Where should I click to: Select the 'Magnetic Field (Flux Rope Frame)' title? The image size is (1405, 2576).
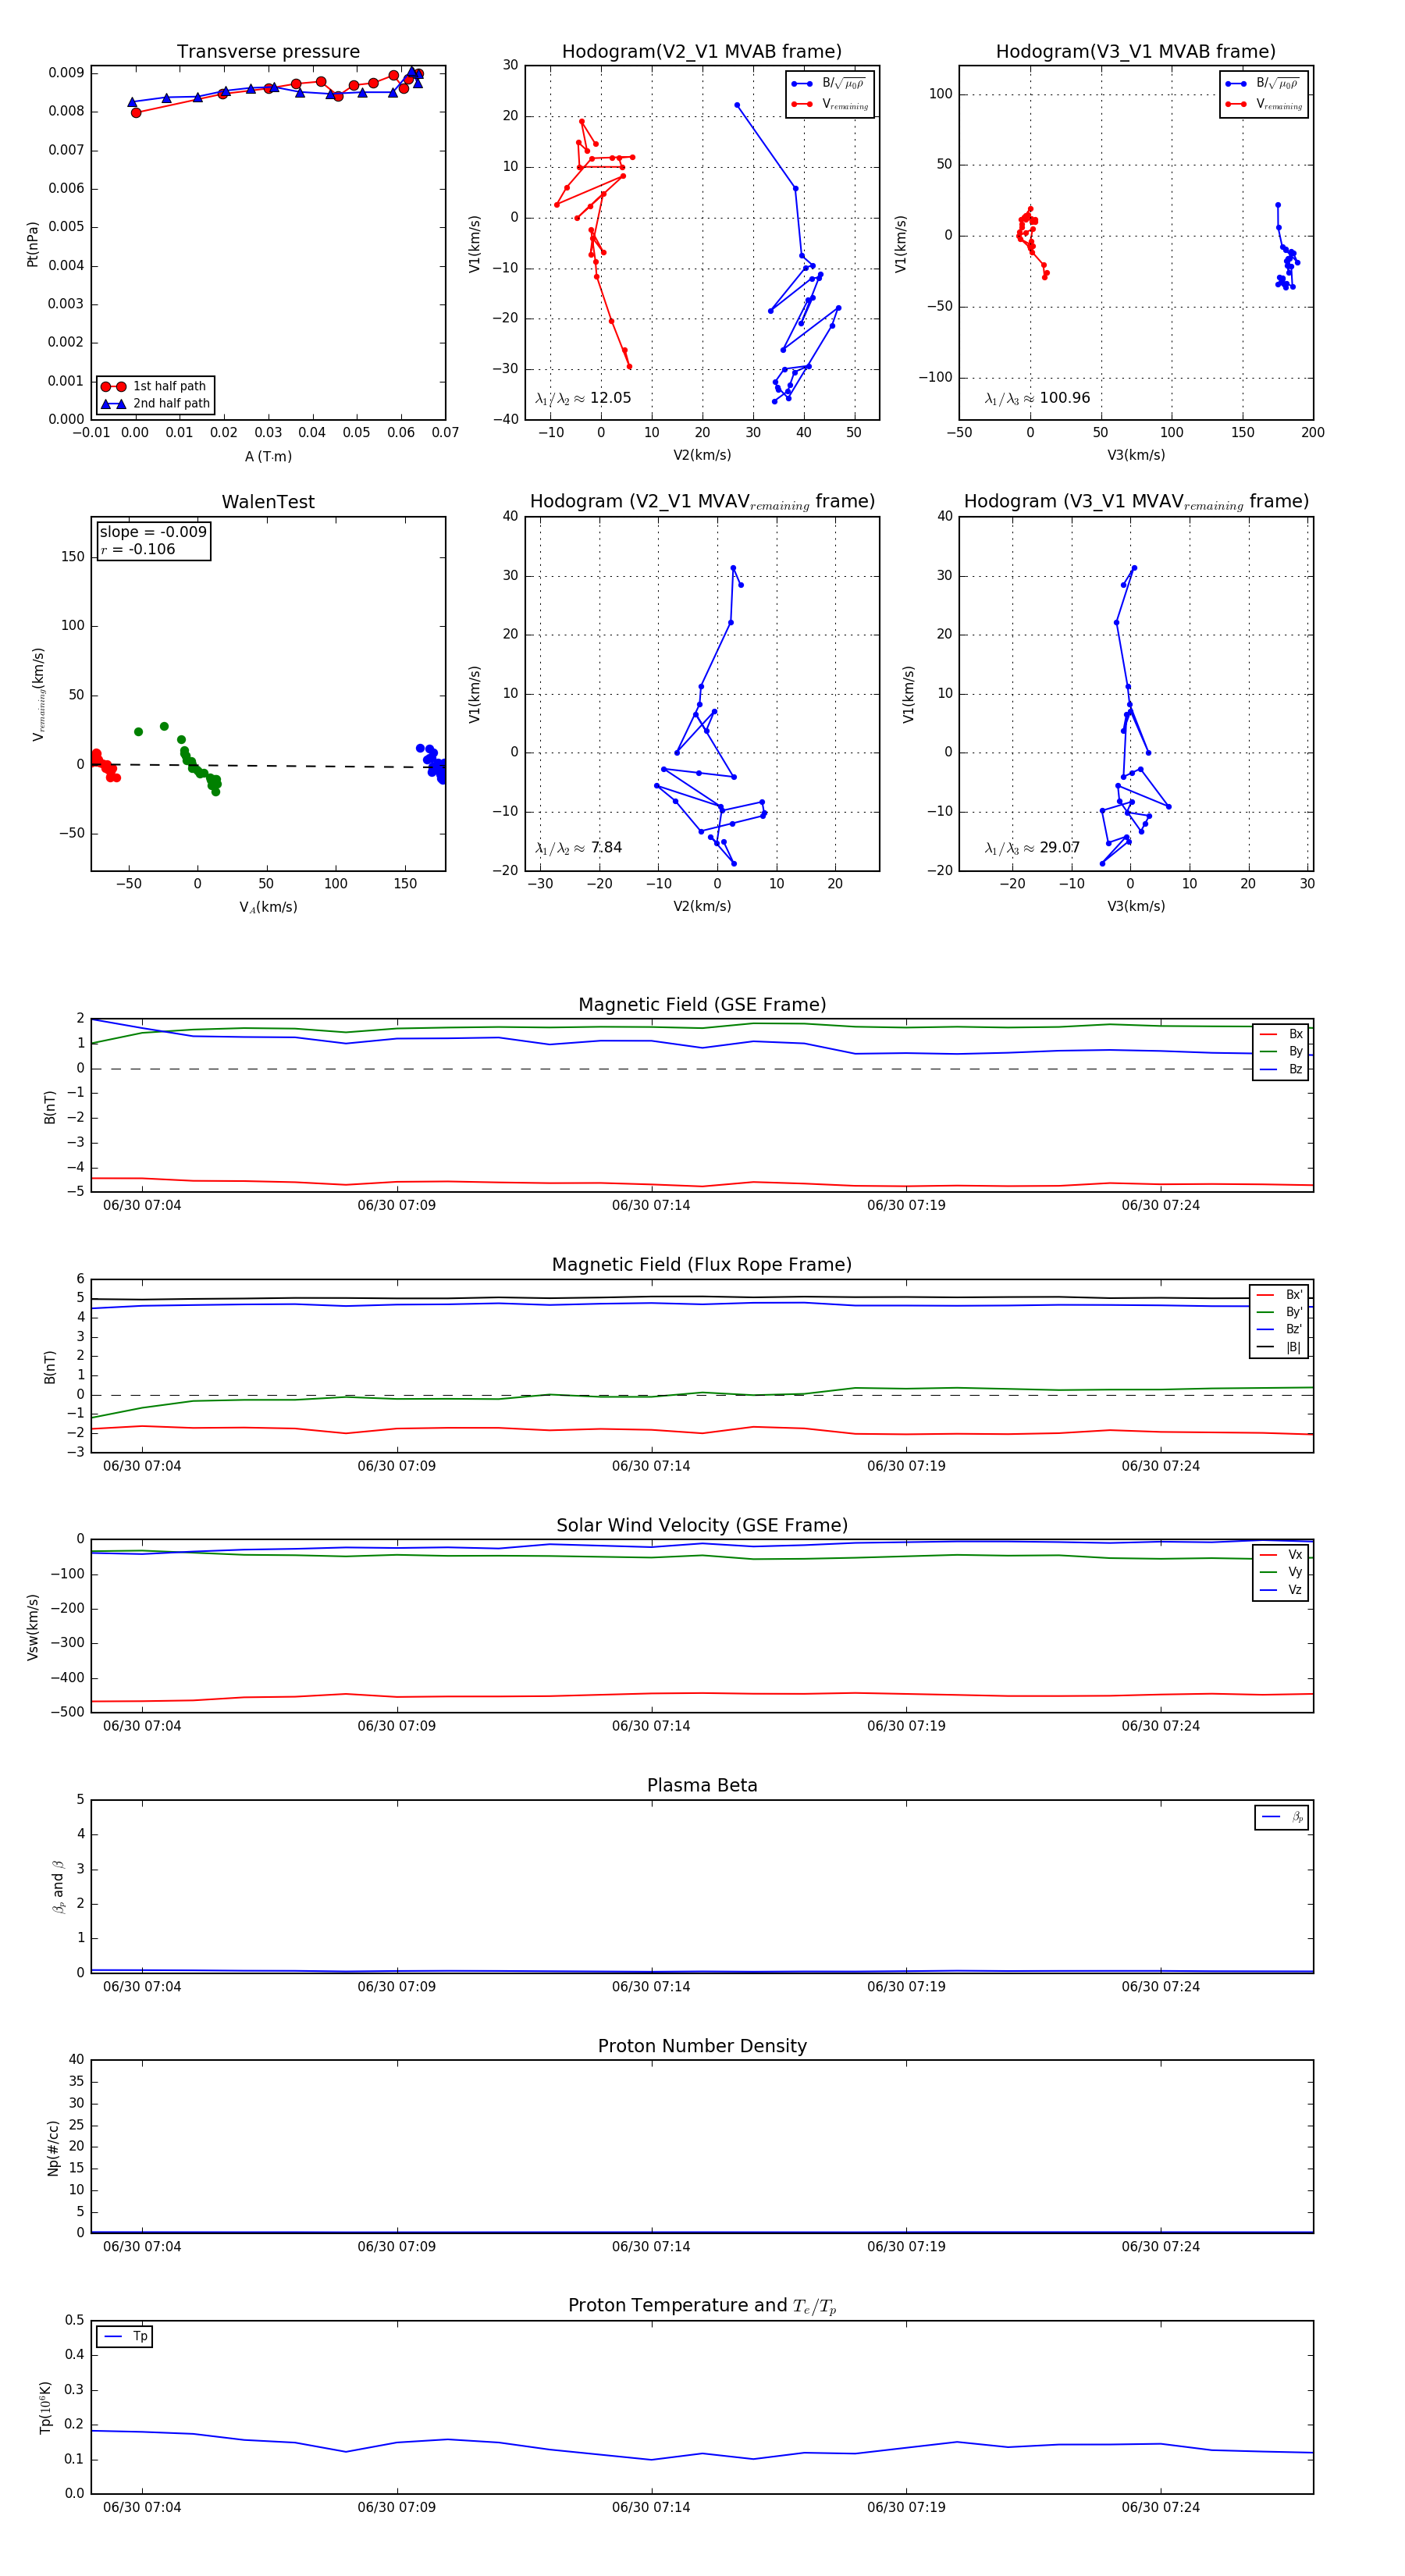tap(702, 1265)
